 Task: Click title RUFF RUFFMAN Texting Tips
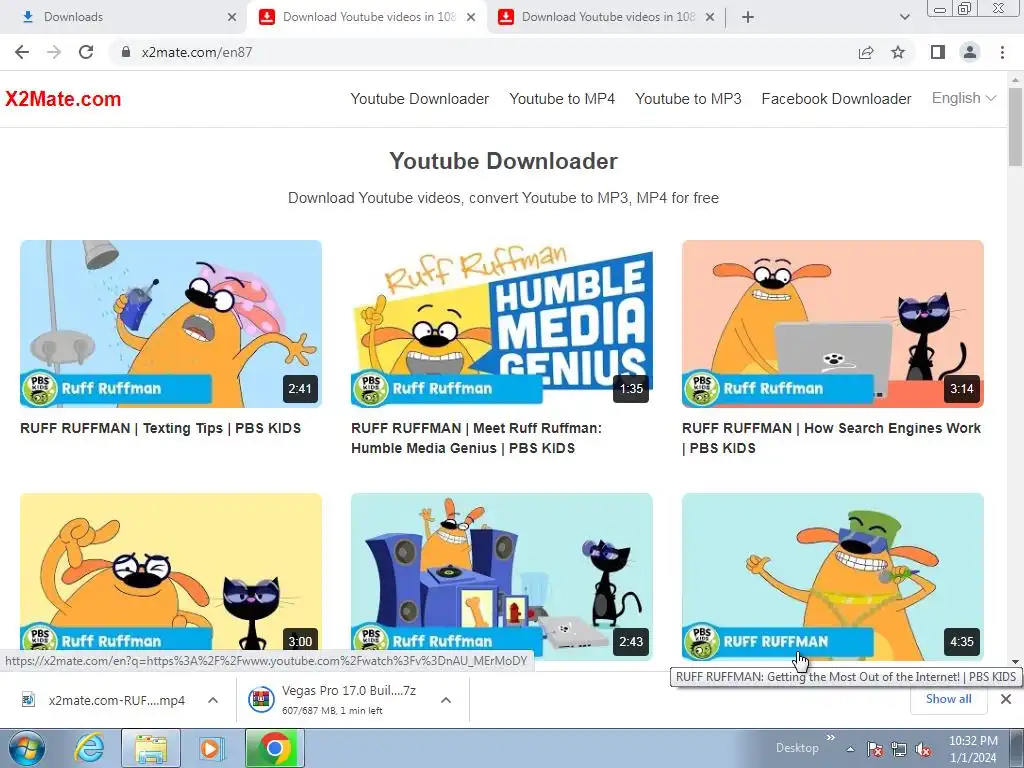[x=161, y=428]
